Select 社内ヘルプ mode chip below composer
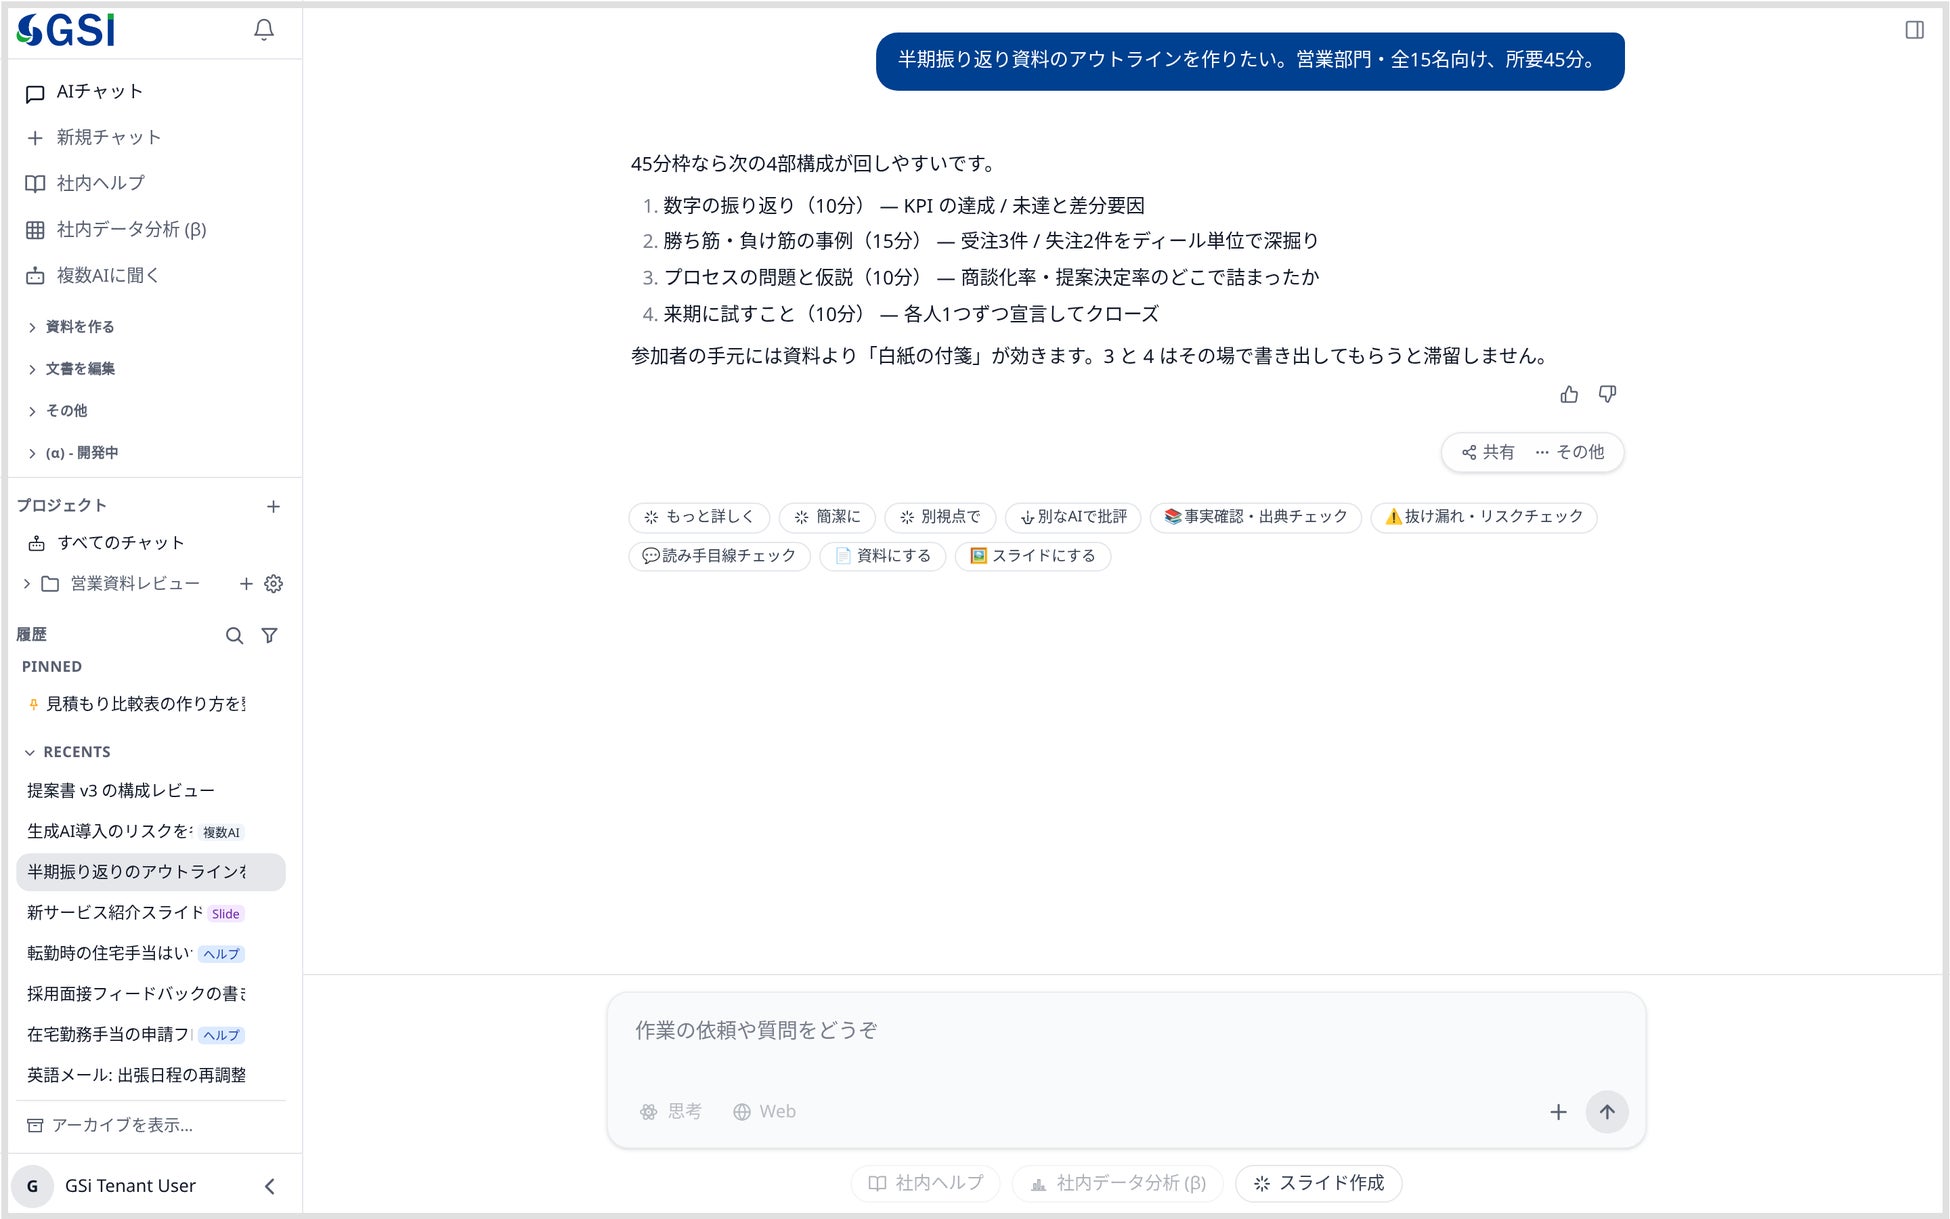 click(927, 1183)
